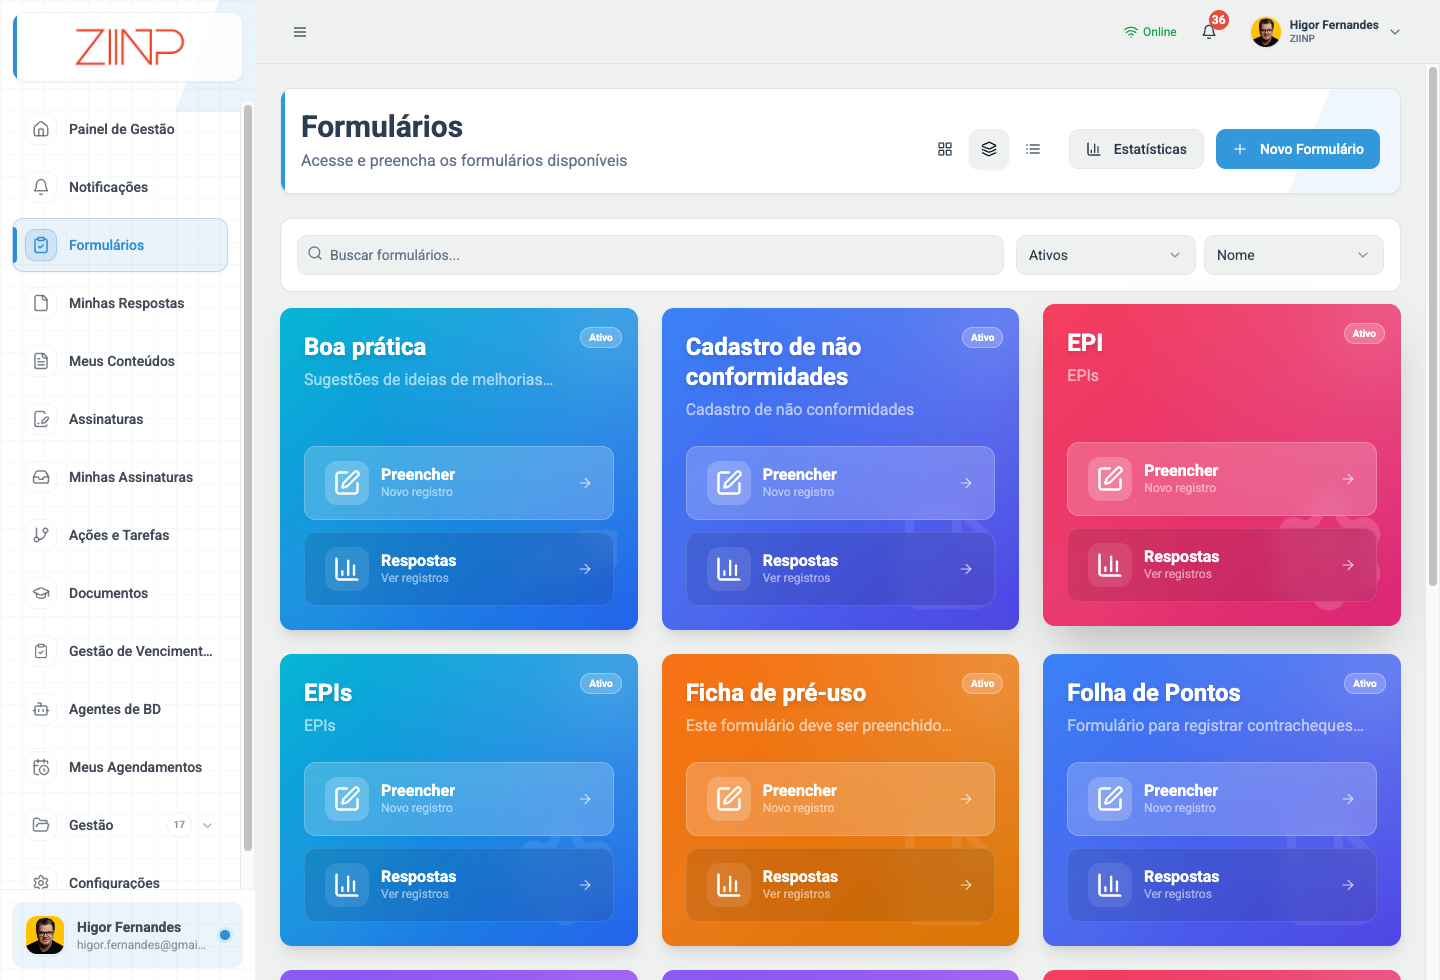This screenshot has width=1440, height=980.
Task: Click the main page vertical scrollbar
Action: point(1433,326)
